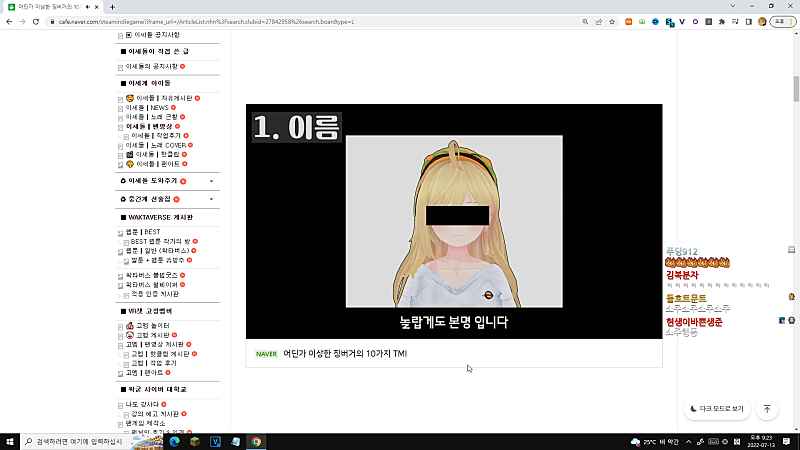The width and height of the screenshot is (800, 450).
Task: Click the 징버거 TMI preview image
Action: pyautogui.click(x=454, y=221)
